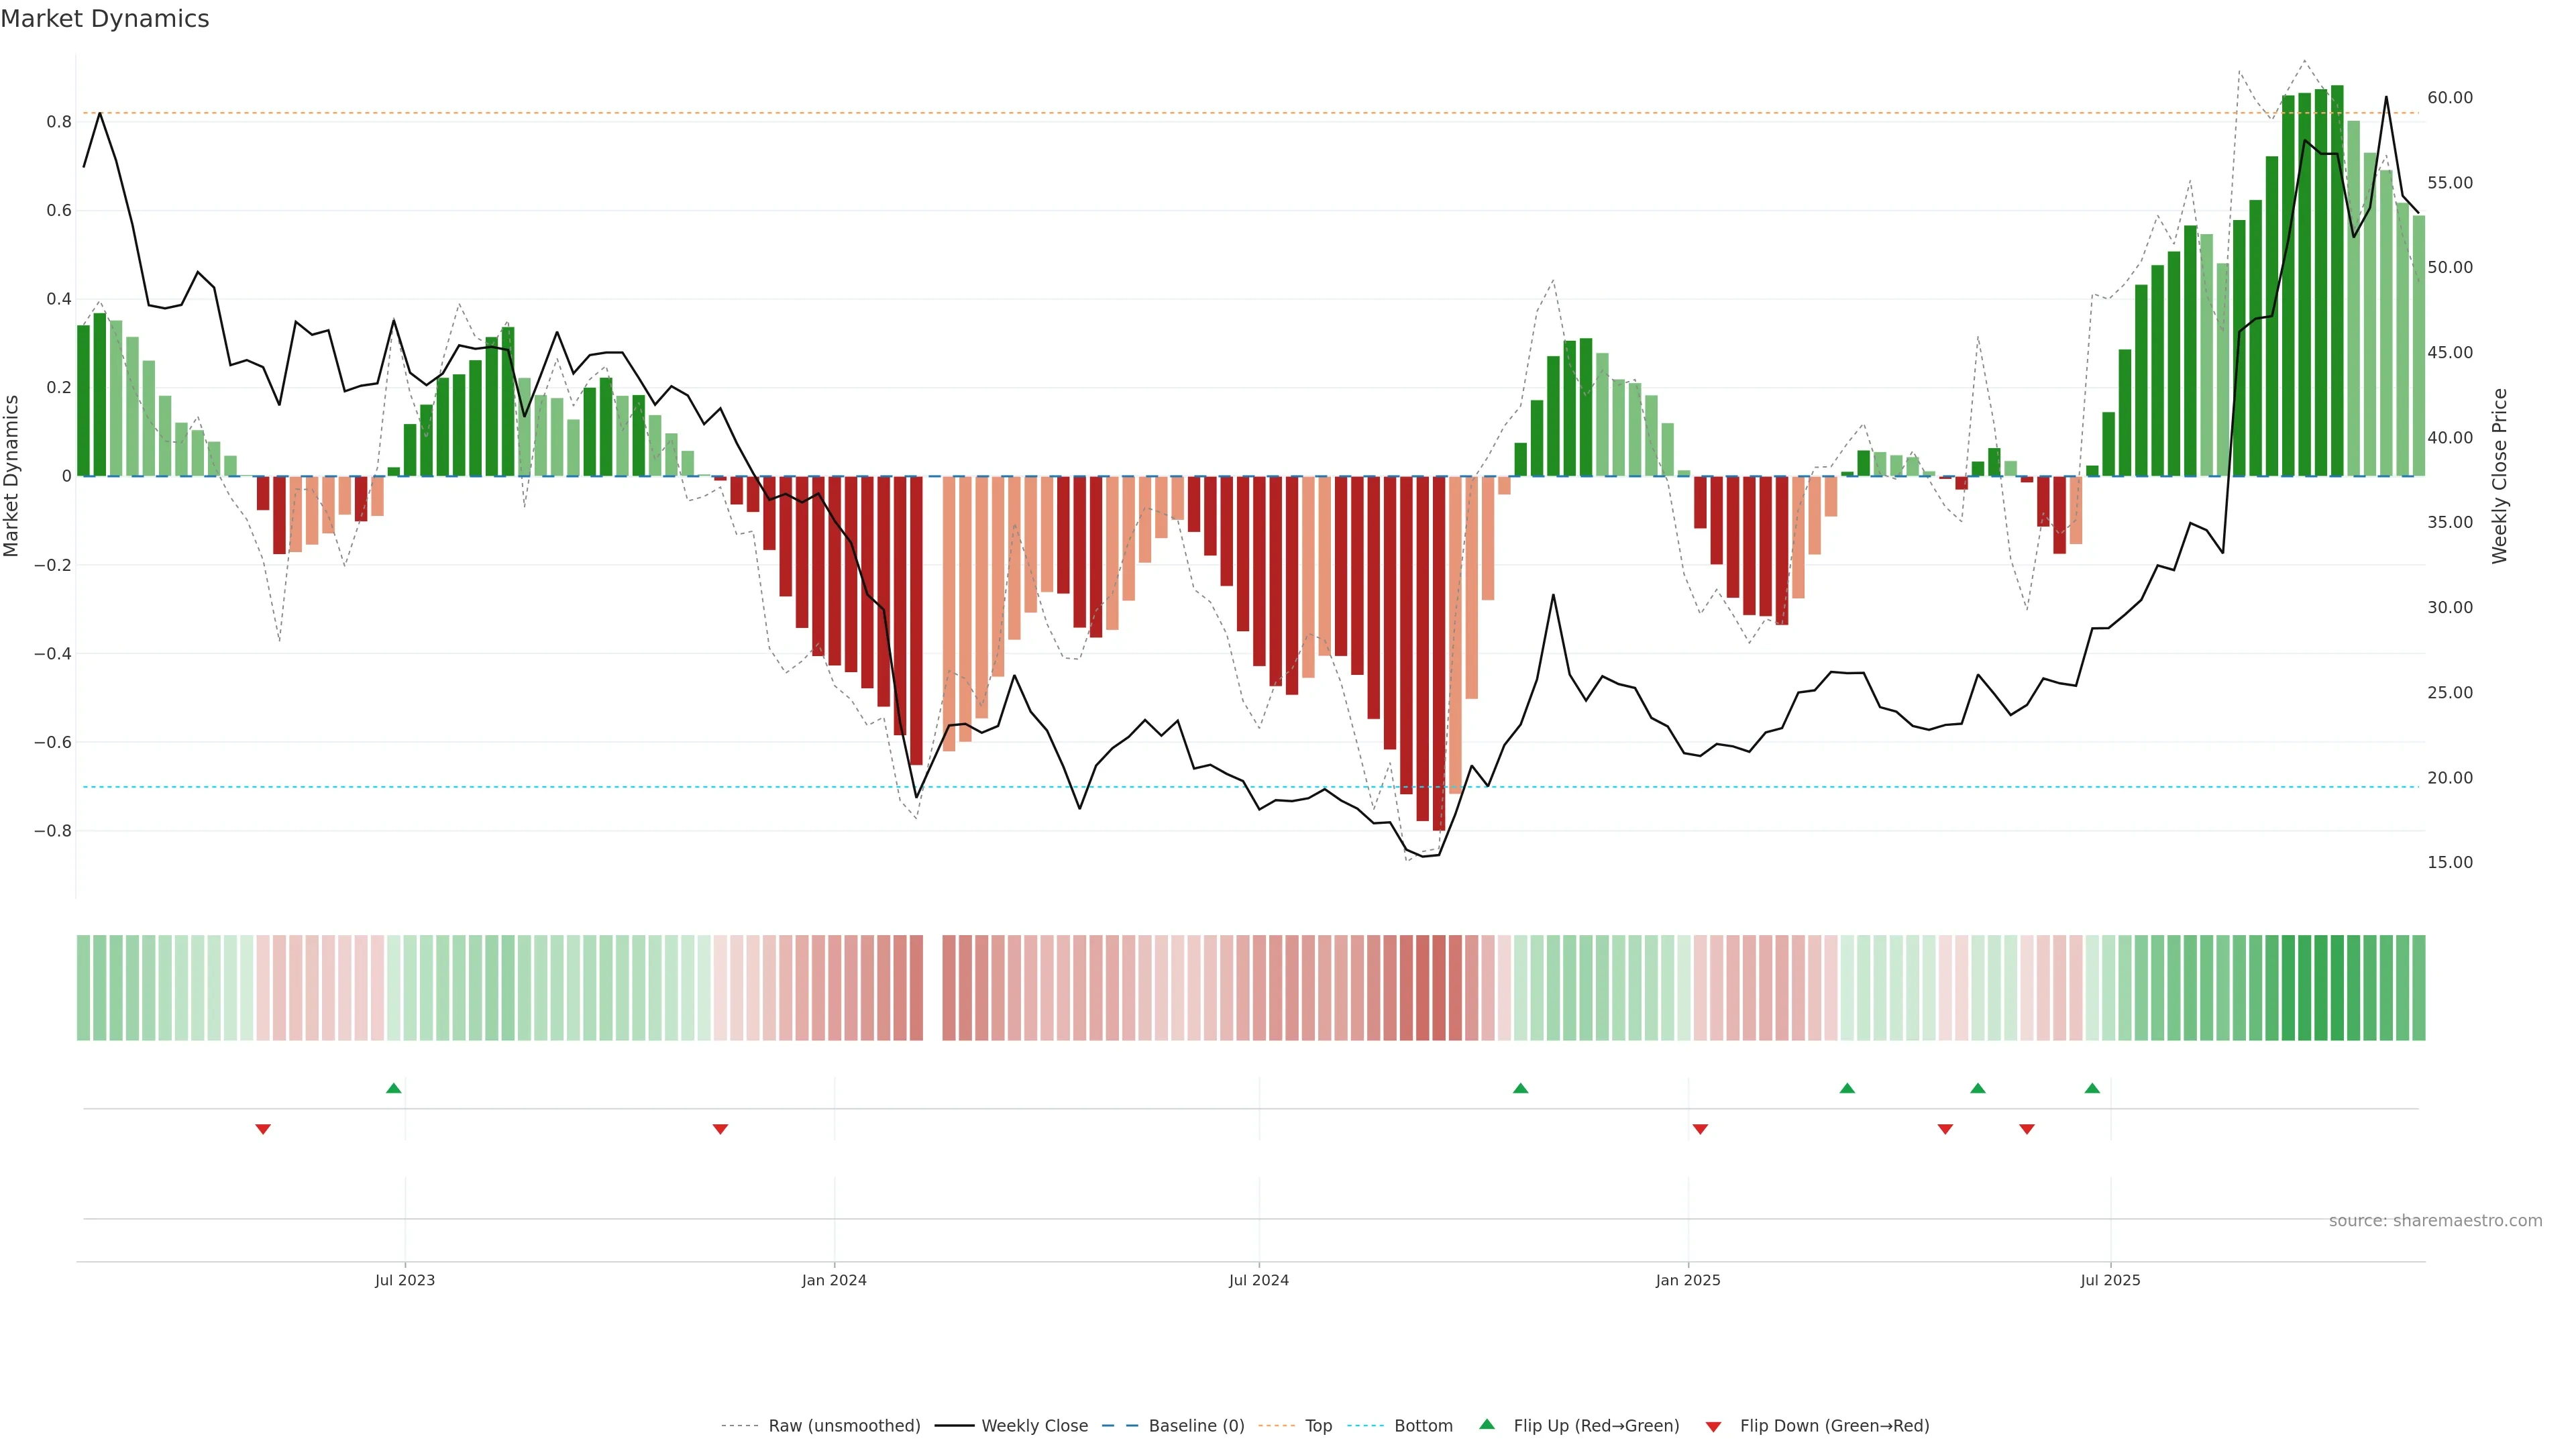
Task: Click the first red flip-down marker on the left
Action: click(263, 1129)
